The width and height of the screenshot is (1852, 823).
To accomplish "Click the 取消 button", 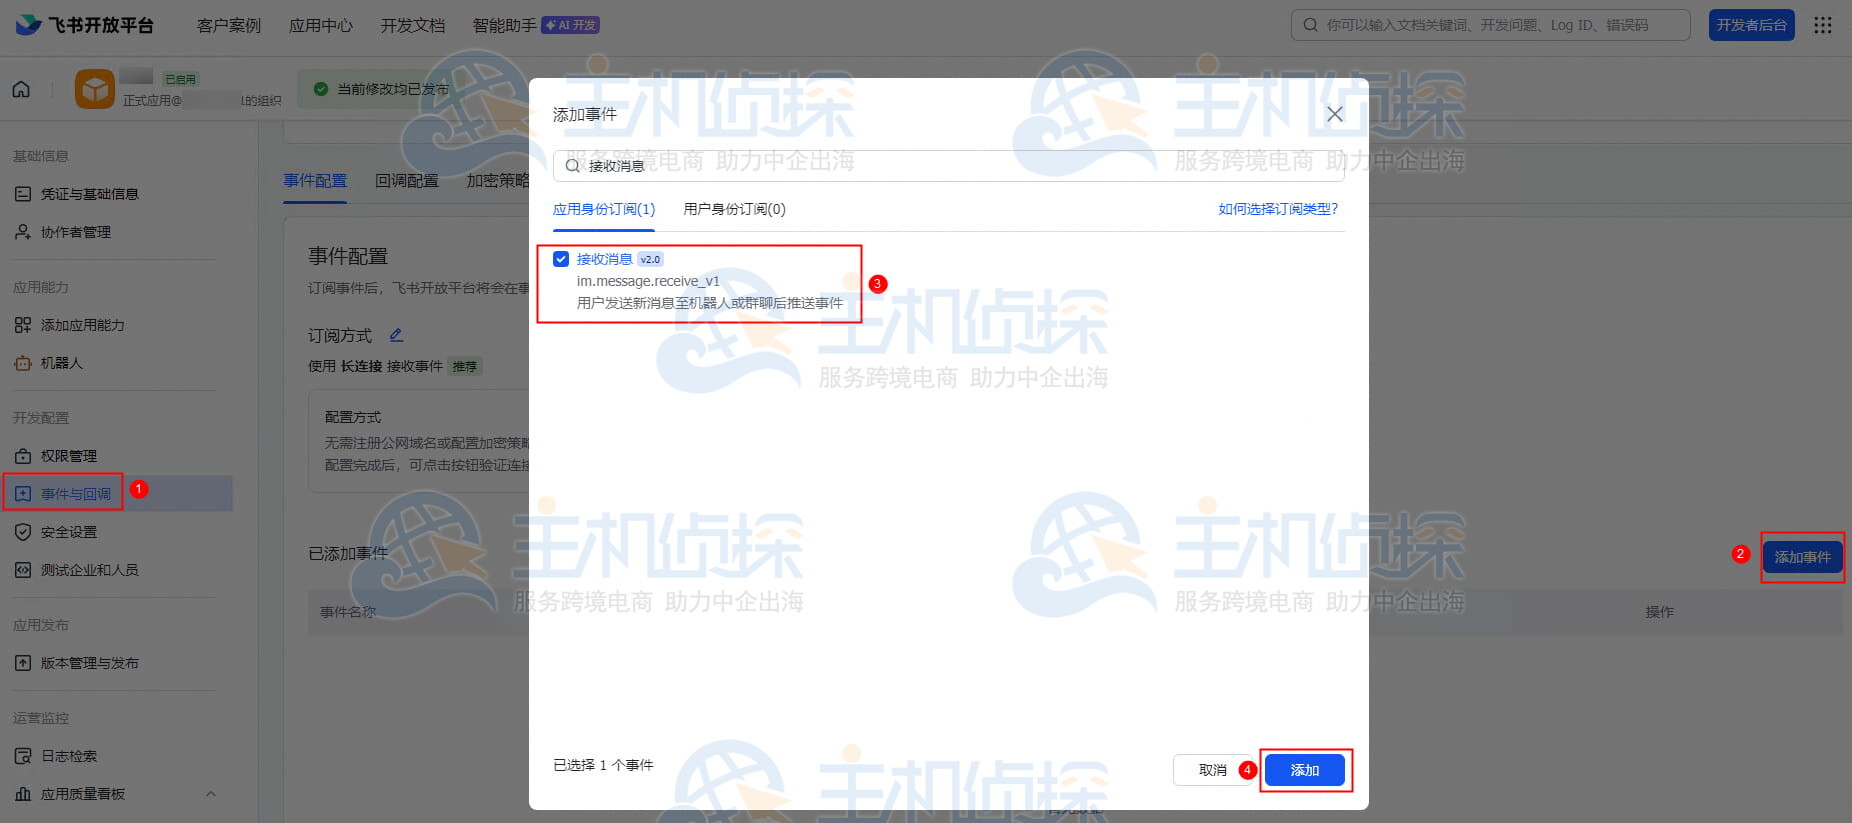I will (1212, 770).
